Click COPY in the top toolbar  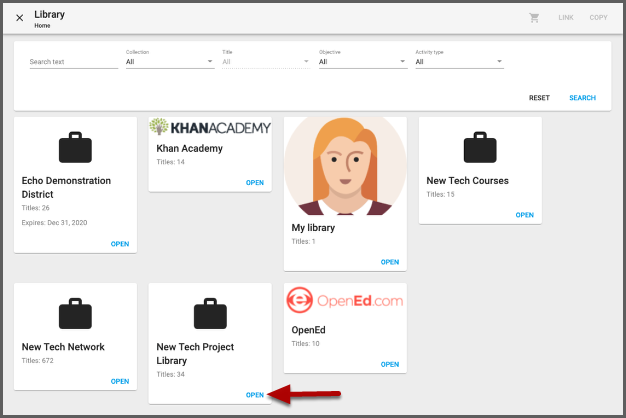pyautogui.click(x=598, y=18)
